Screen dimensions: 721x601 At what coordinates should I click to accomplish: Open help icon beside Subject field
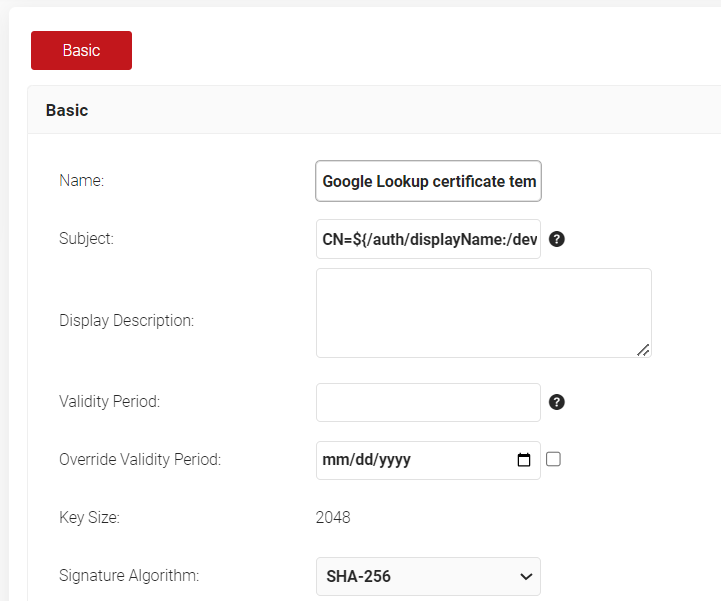point(557,240)
